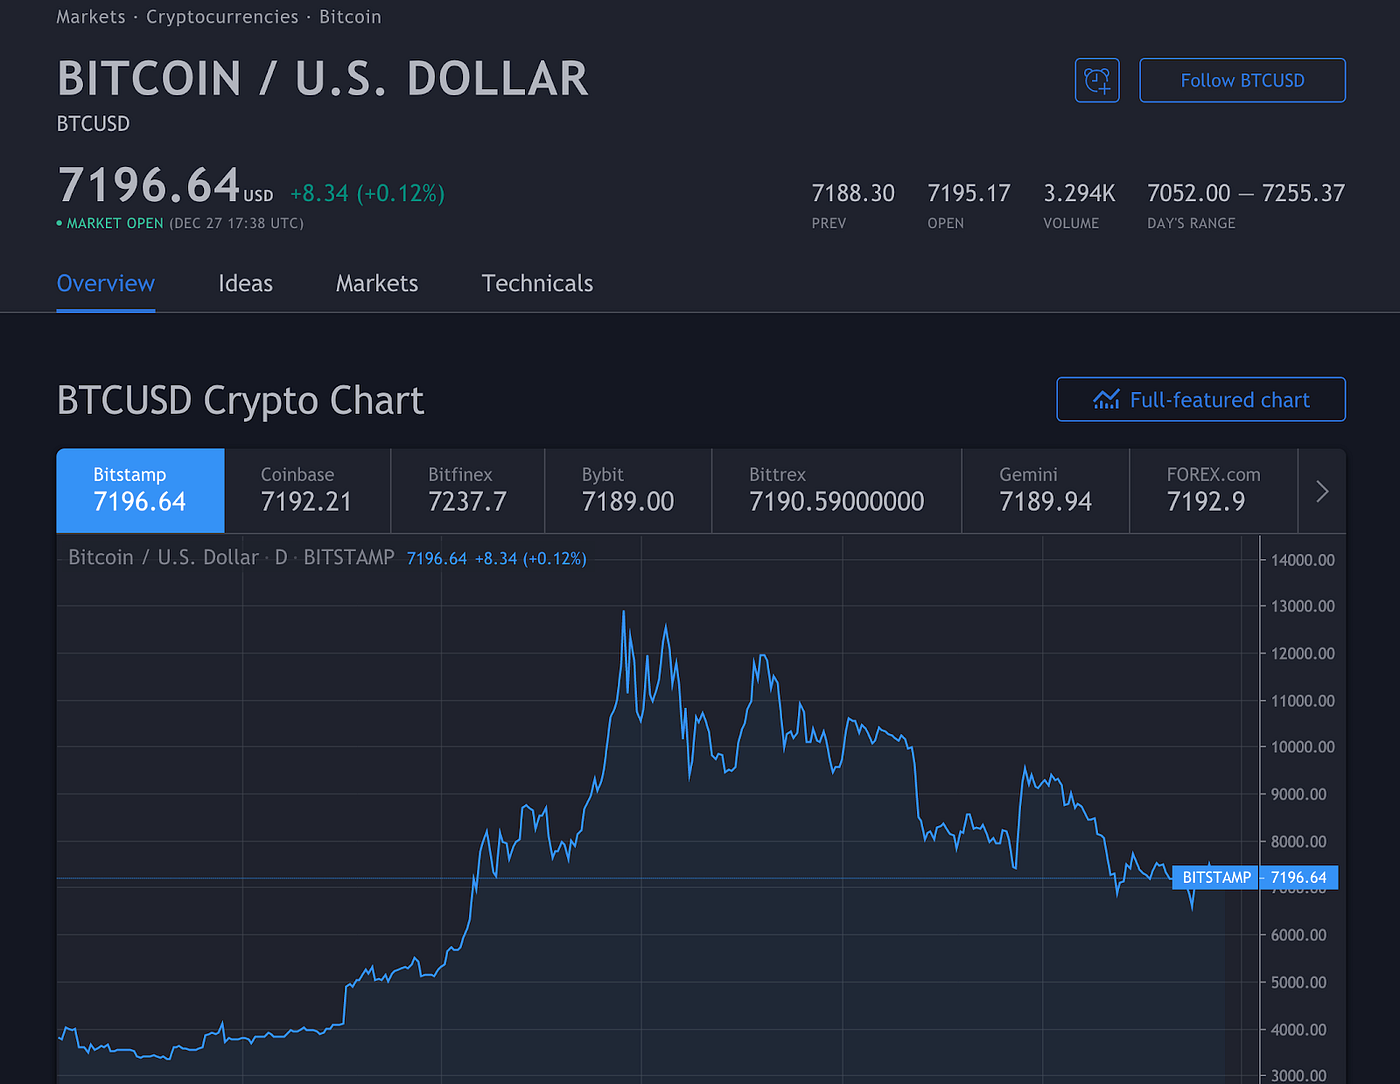Select the Coinbase exchange price tab
This screenshot has width=1400, height=1084.
(306, 490)
